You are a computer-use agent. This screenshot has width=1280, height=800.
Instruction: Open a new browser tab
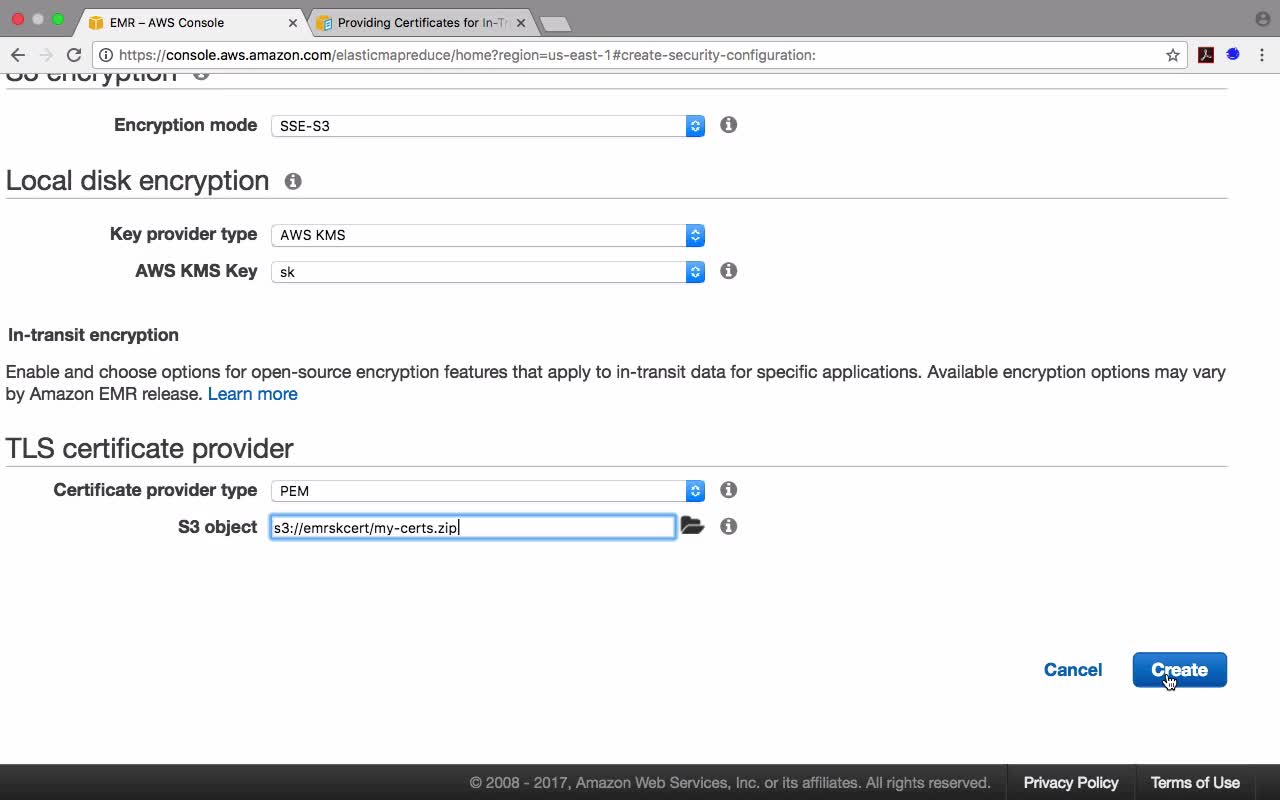pyautogui.click(x=554, y=23)
